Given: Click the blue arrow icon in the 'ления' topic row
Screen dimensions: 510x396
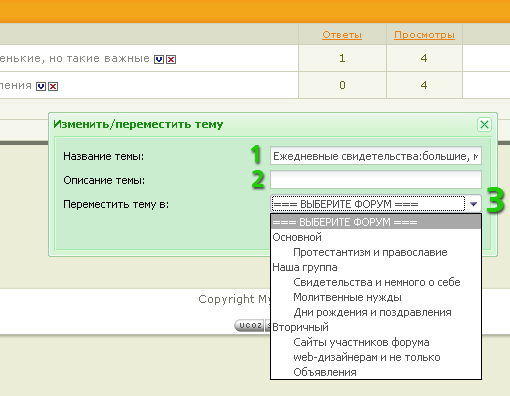Looking at the screenshot, I should (41, 87).
